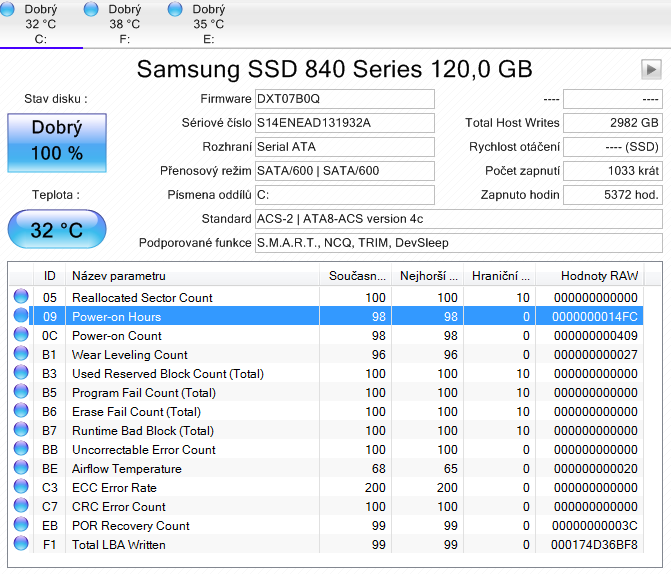Click status icon of Program Fail Count row

click(21, 391)
